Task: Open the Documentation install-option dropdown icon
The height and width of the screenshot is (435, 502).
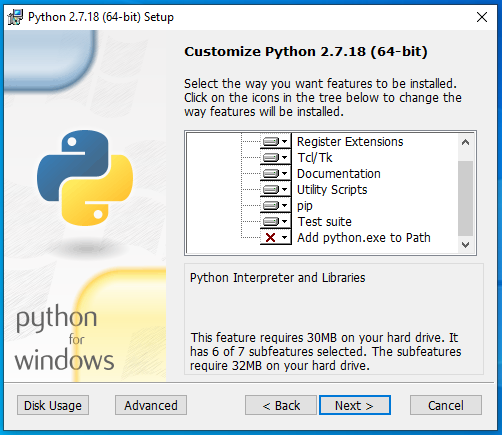Action: 275,174
